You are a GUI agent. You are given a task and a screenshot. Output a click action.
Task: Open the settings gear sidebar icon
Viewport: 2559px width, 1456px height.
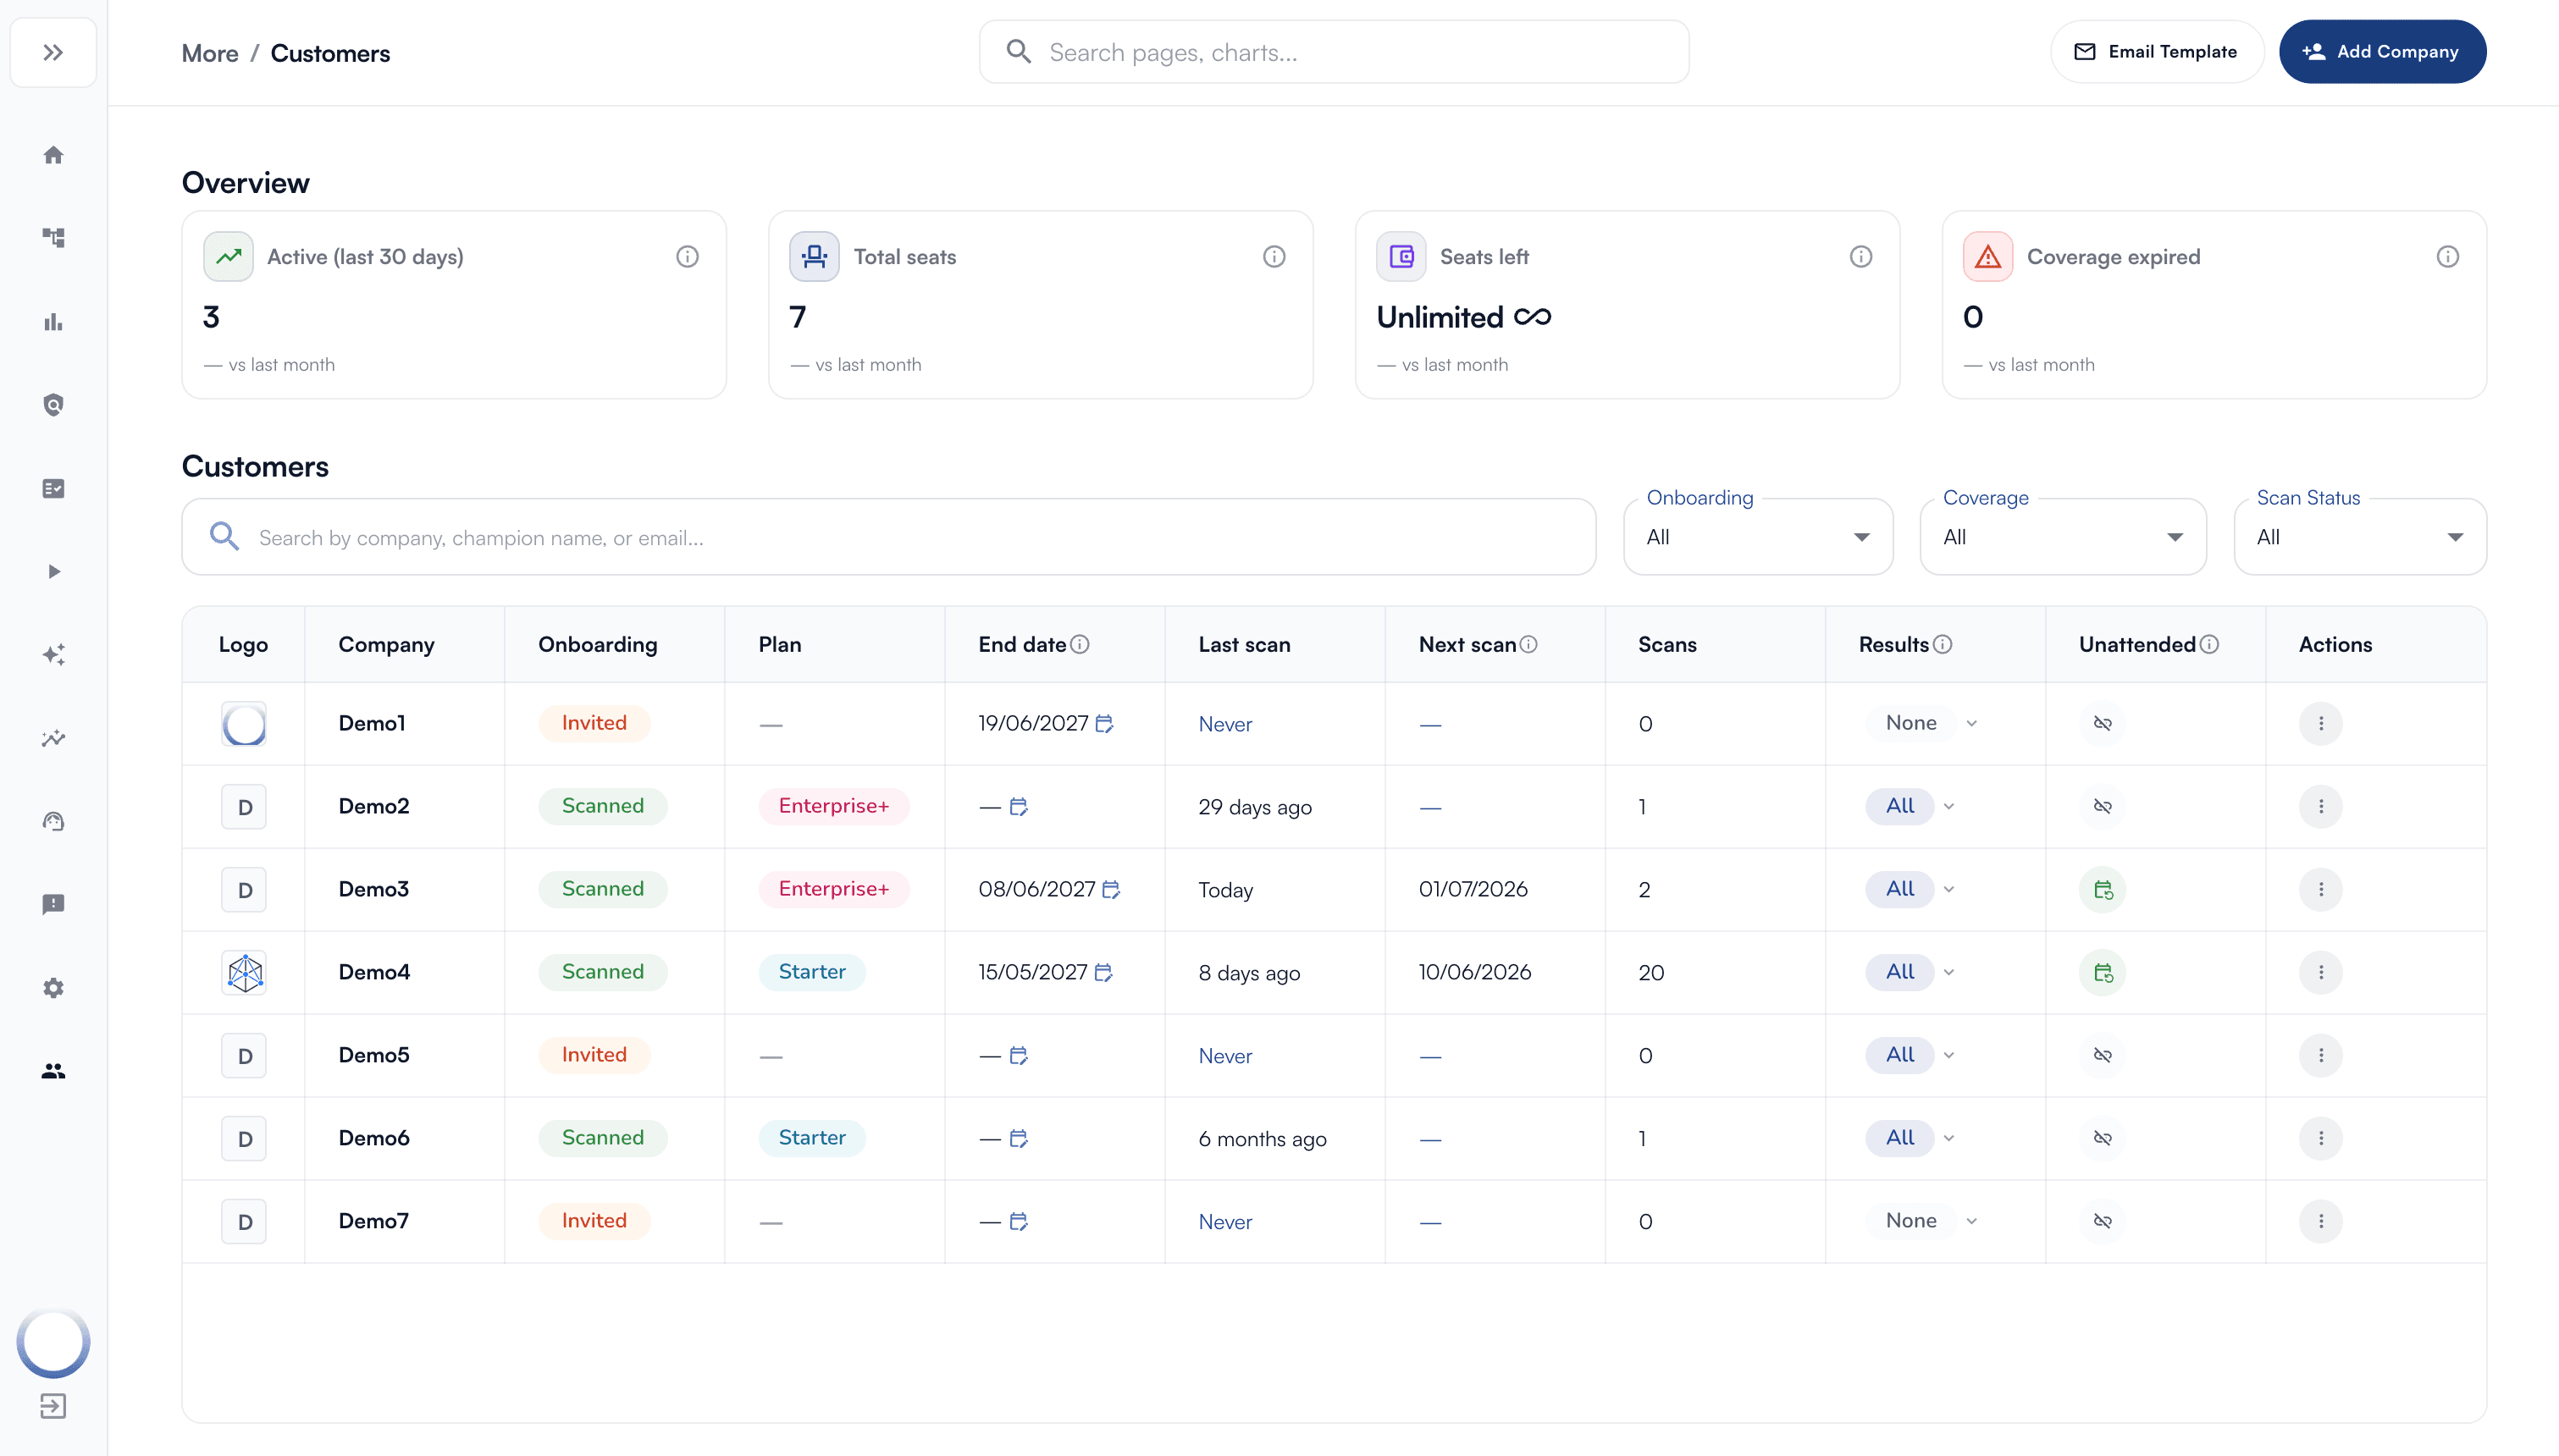(x=53, y=988)
